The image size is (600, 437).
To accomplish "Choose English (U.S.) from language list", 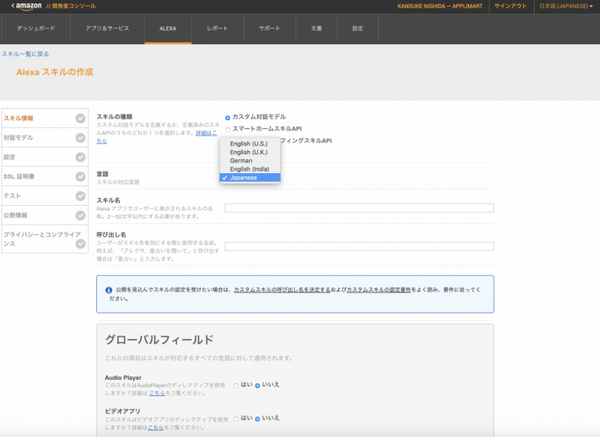I will 247,144.
